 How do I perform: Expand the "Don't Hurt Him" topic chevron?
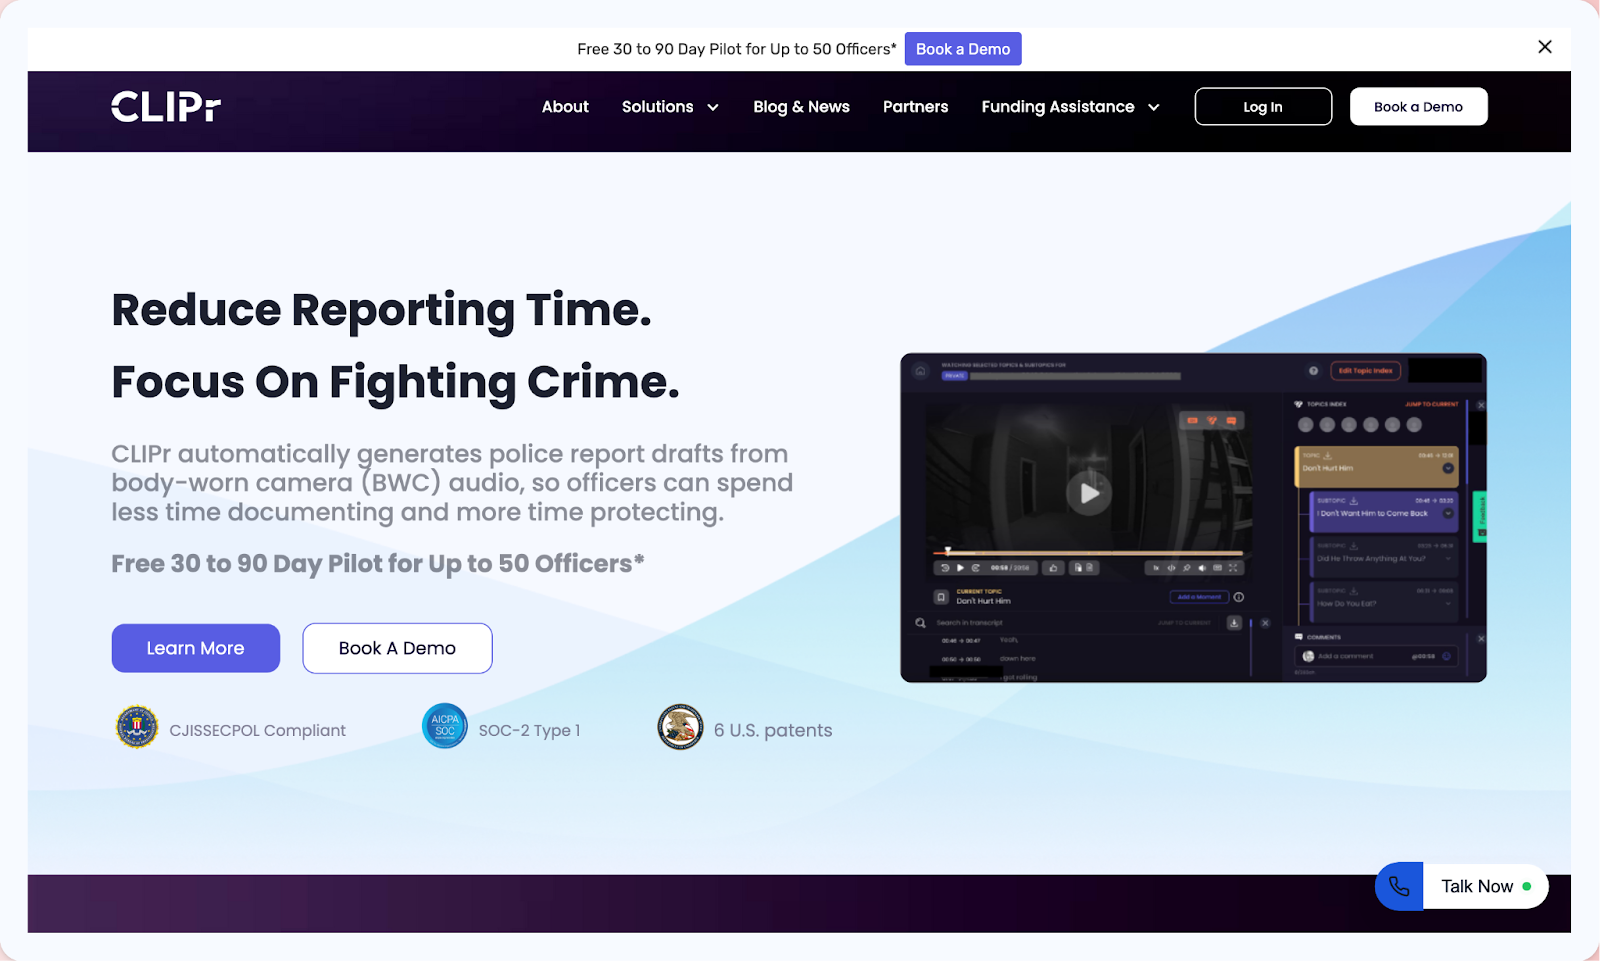tap(1448, 468)
